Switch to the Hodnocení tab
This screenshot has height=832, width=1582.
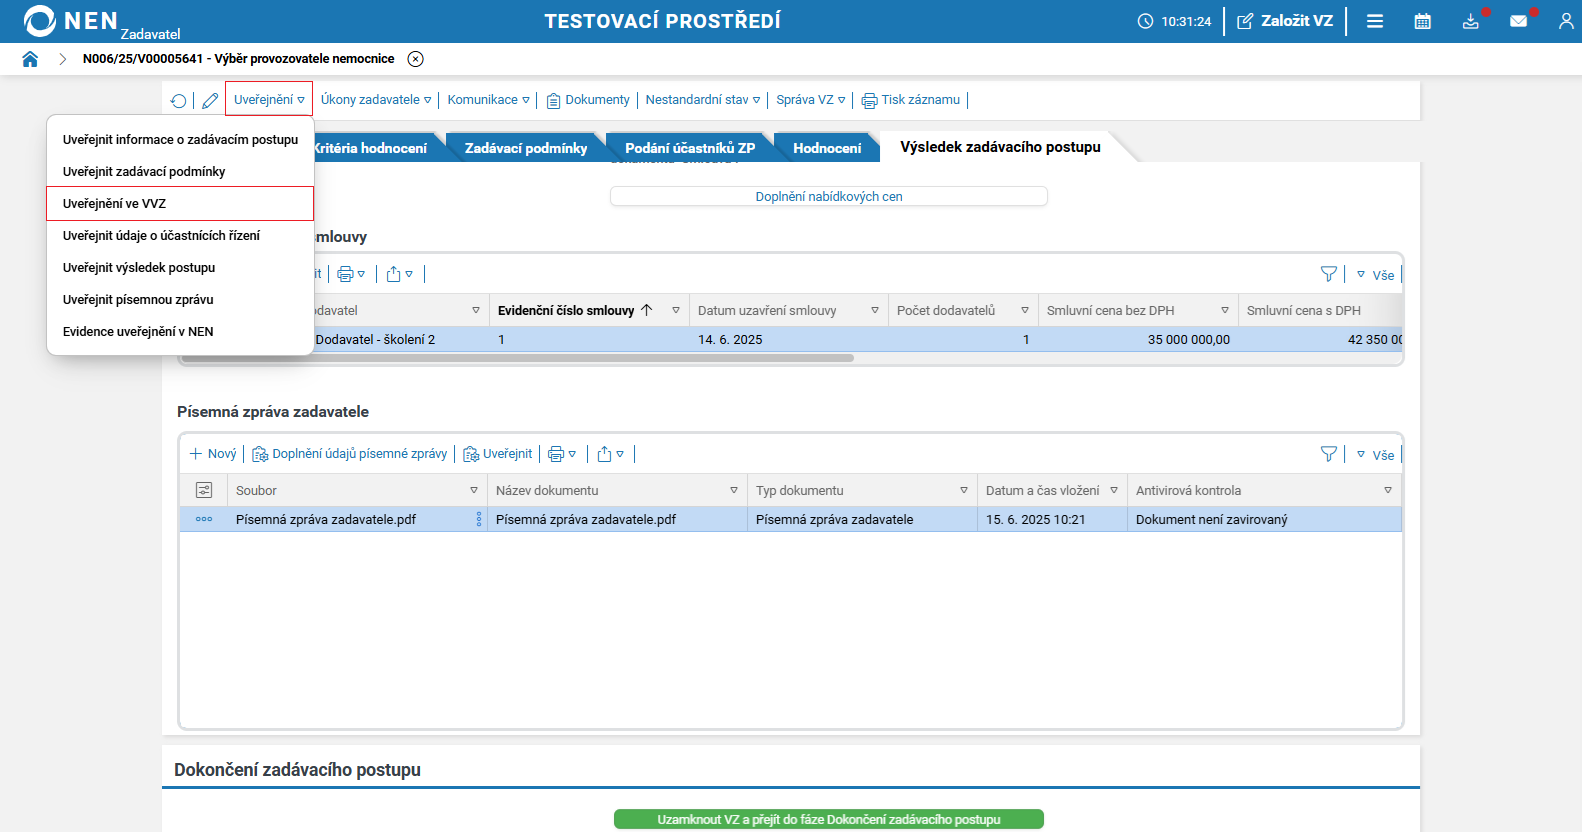827,148
